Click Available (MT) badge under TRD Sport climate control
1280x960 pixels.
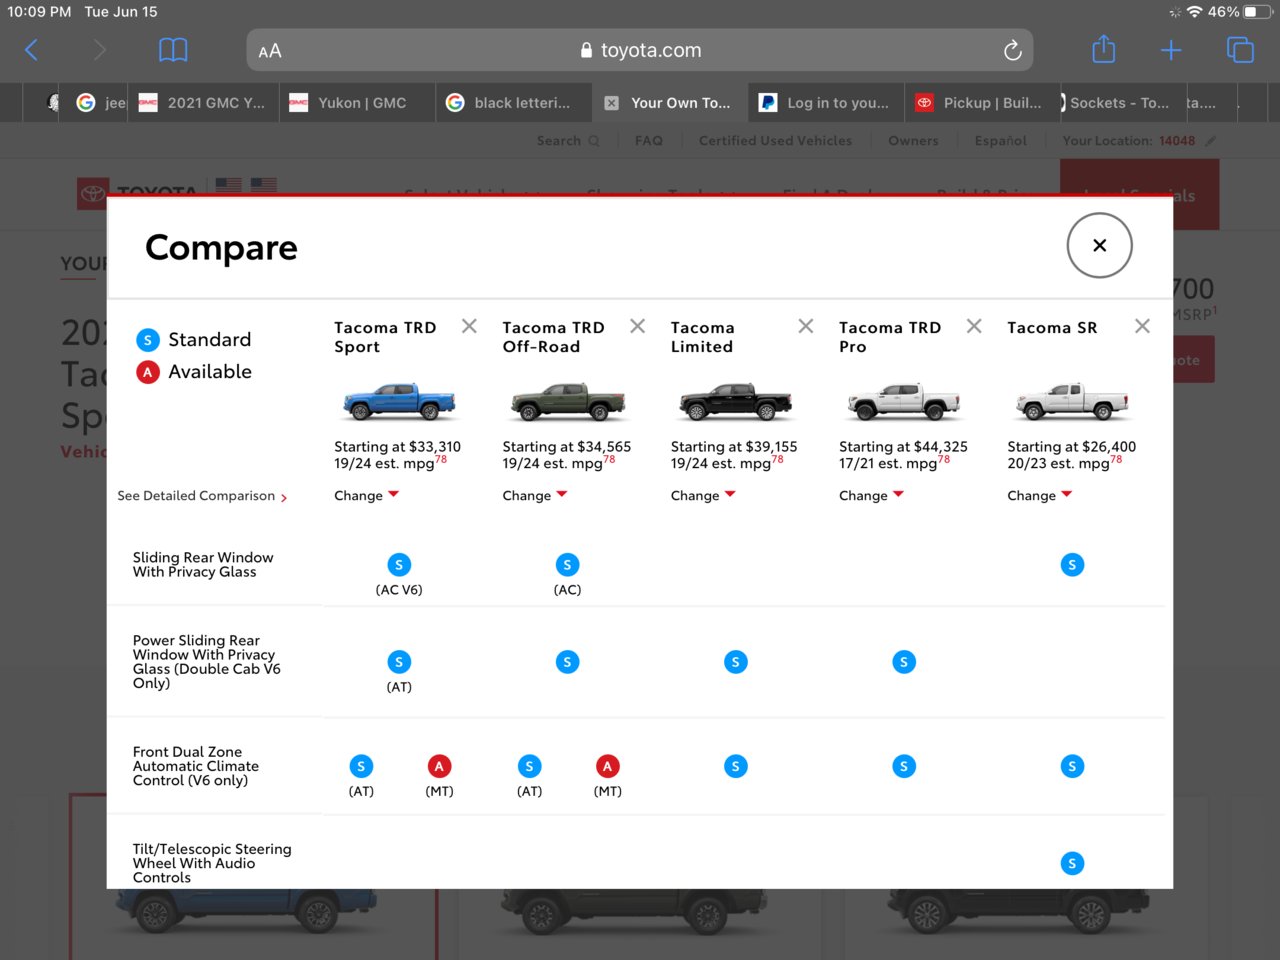tap(439, 766)
